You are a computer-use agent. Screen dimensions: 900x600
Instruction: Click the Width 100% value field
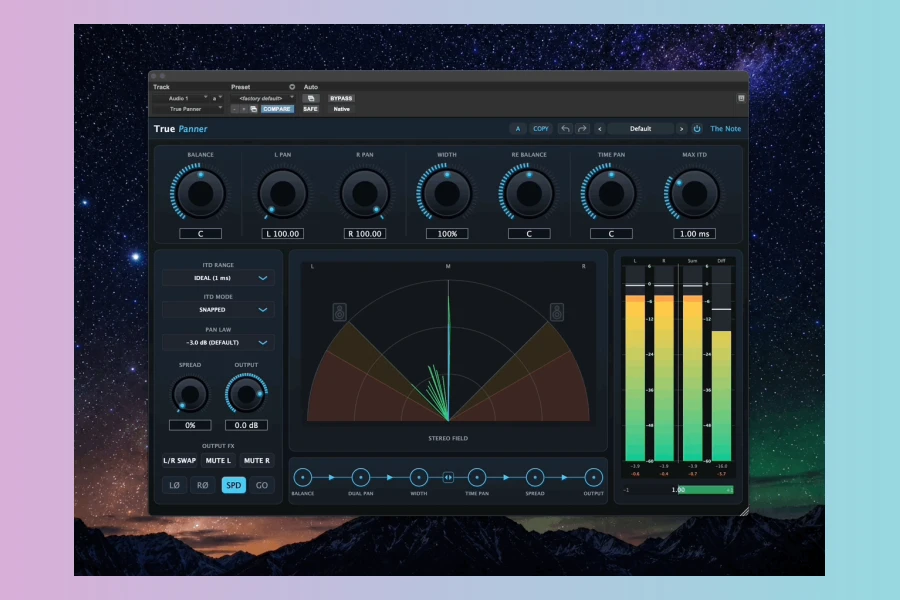coord(447,234)
